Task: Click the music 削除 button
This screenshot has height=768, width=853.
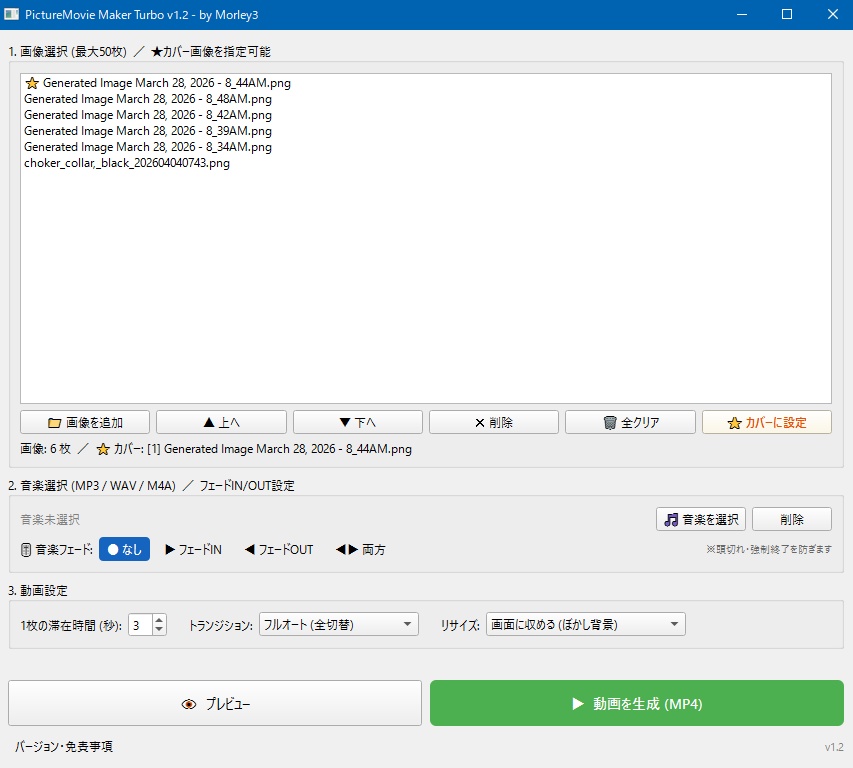Action: (791, 518)
